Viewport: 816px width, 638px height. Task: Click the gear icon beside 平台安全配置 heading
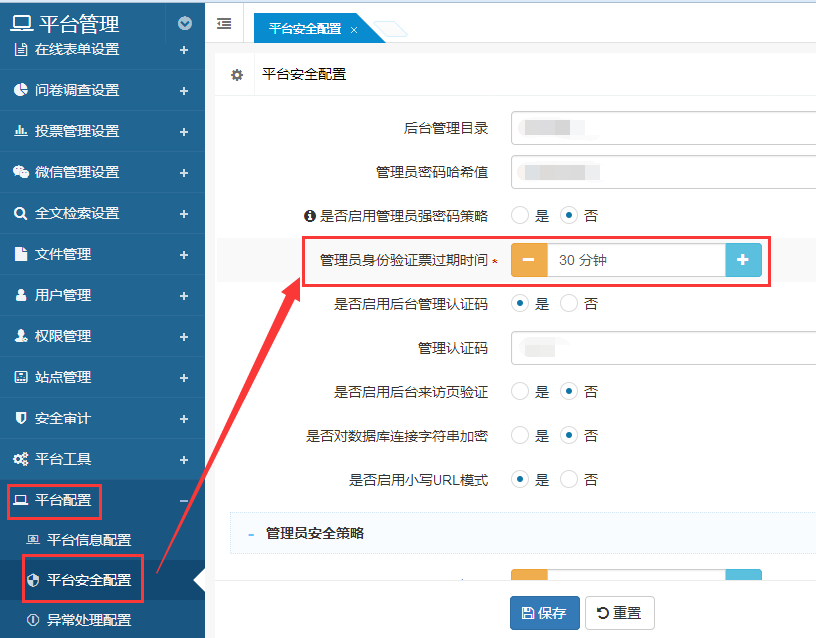point(237,75)
